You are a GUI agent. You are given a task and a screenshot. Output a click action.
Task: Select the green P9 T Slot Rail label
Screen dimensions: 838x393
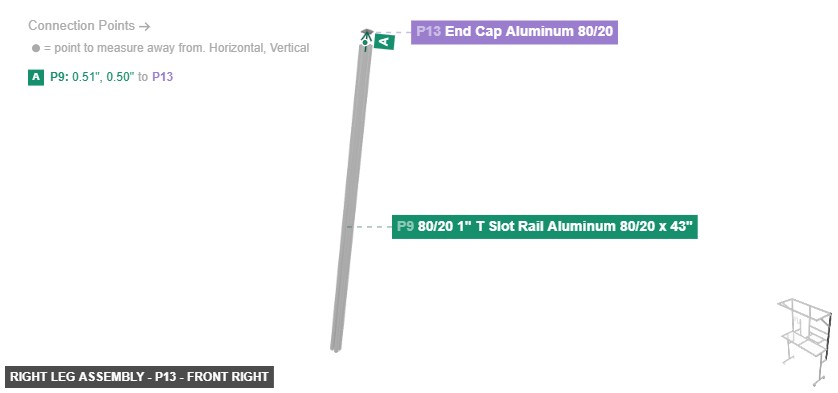[545, 227]
